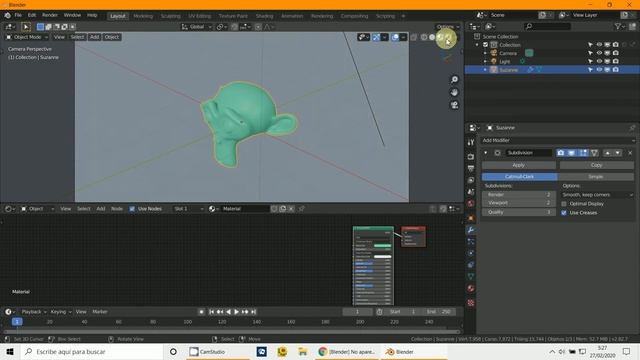This screenshot has width=640, height=360.
Task: Open the viewport Options dropdown
Action: pos(448,27)
